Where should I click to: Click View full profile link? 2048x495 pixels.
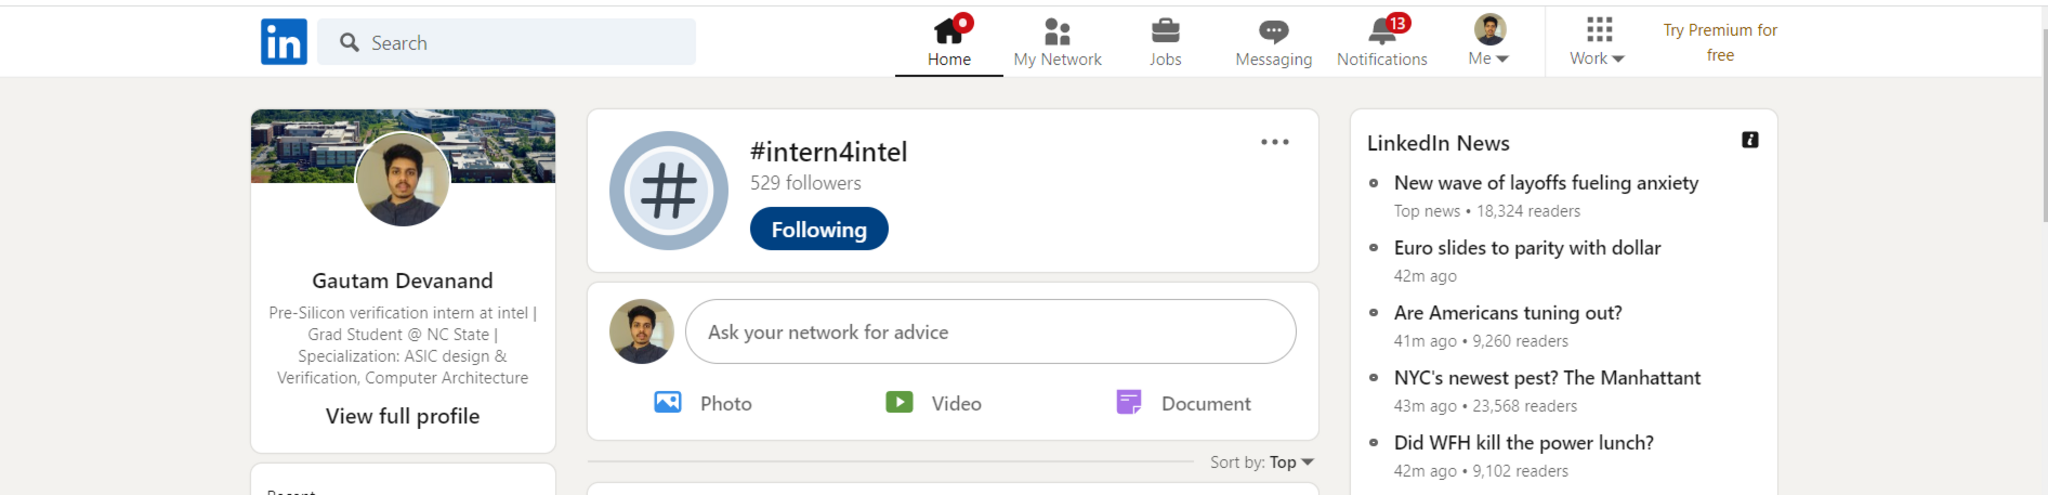point(402,416)
